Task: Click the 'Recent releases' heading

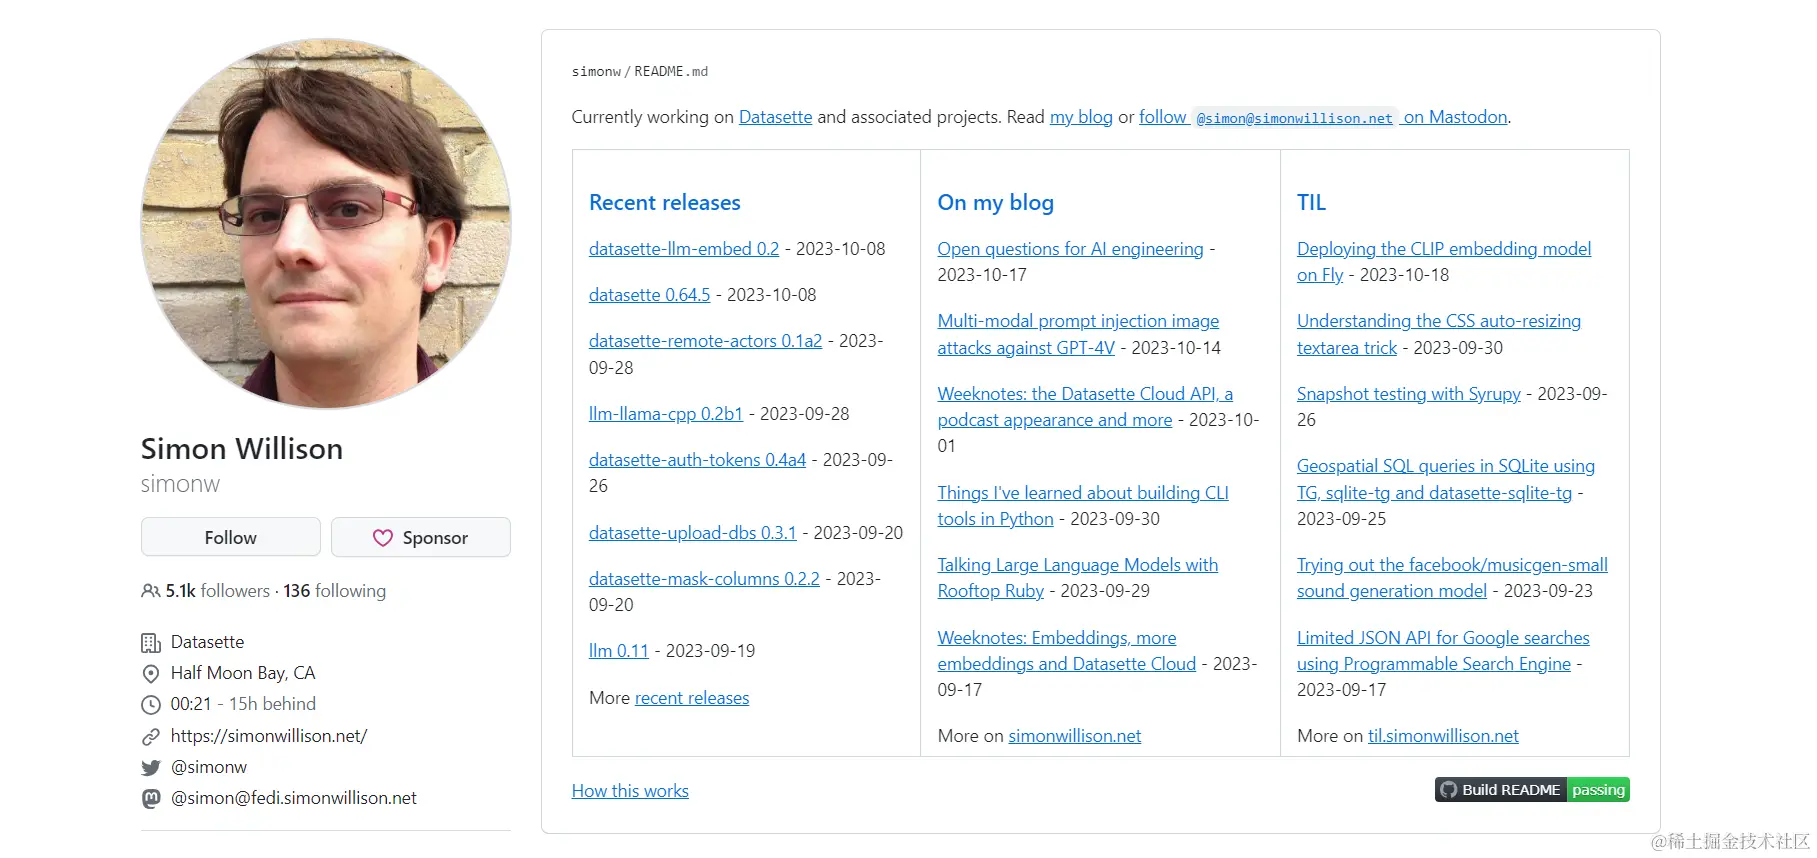Action: [665, 202]
